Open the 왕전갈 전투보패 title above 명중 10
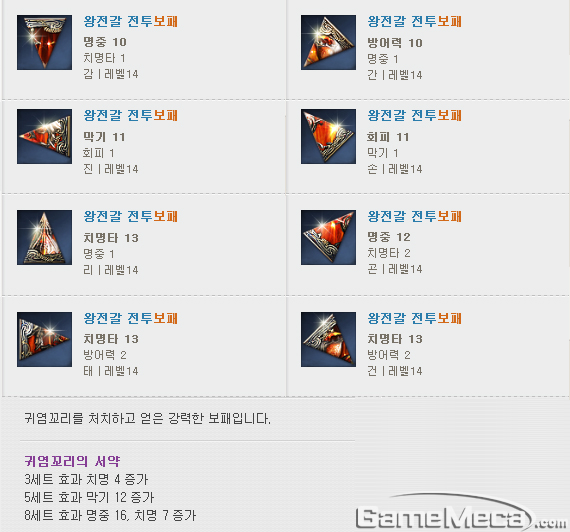570x532 pixels. [x=131, y=21]
